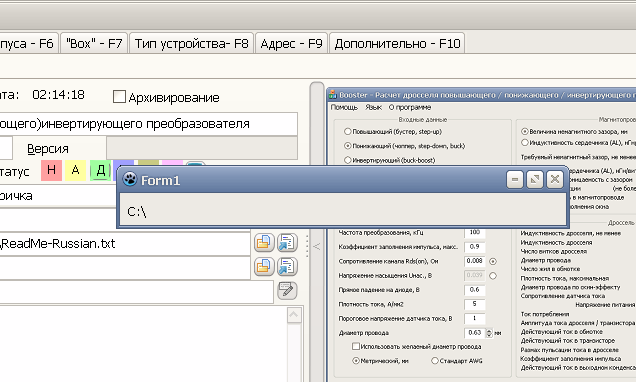
Task: Click the Индуктивность дросселя, не менее label
Action: [x=570, y=233]
